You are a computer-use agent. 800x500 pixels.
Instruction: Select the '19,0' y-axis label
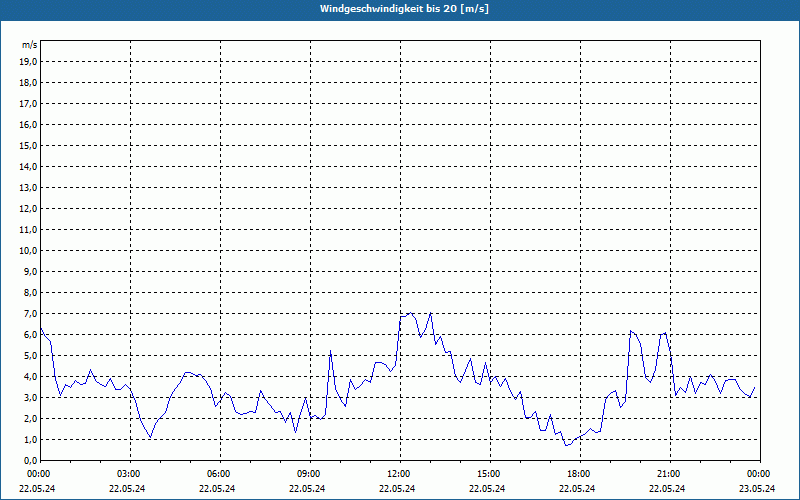29,62
